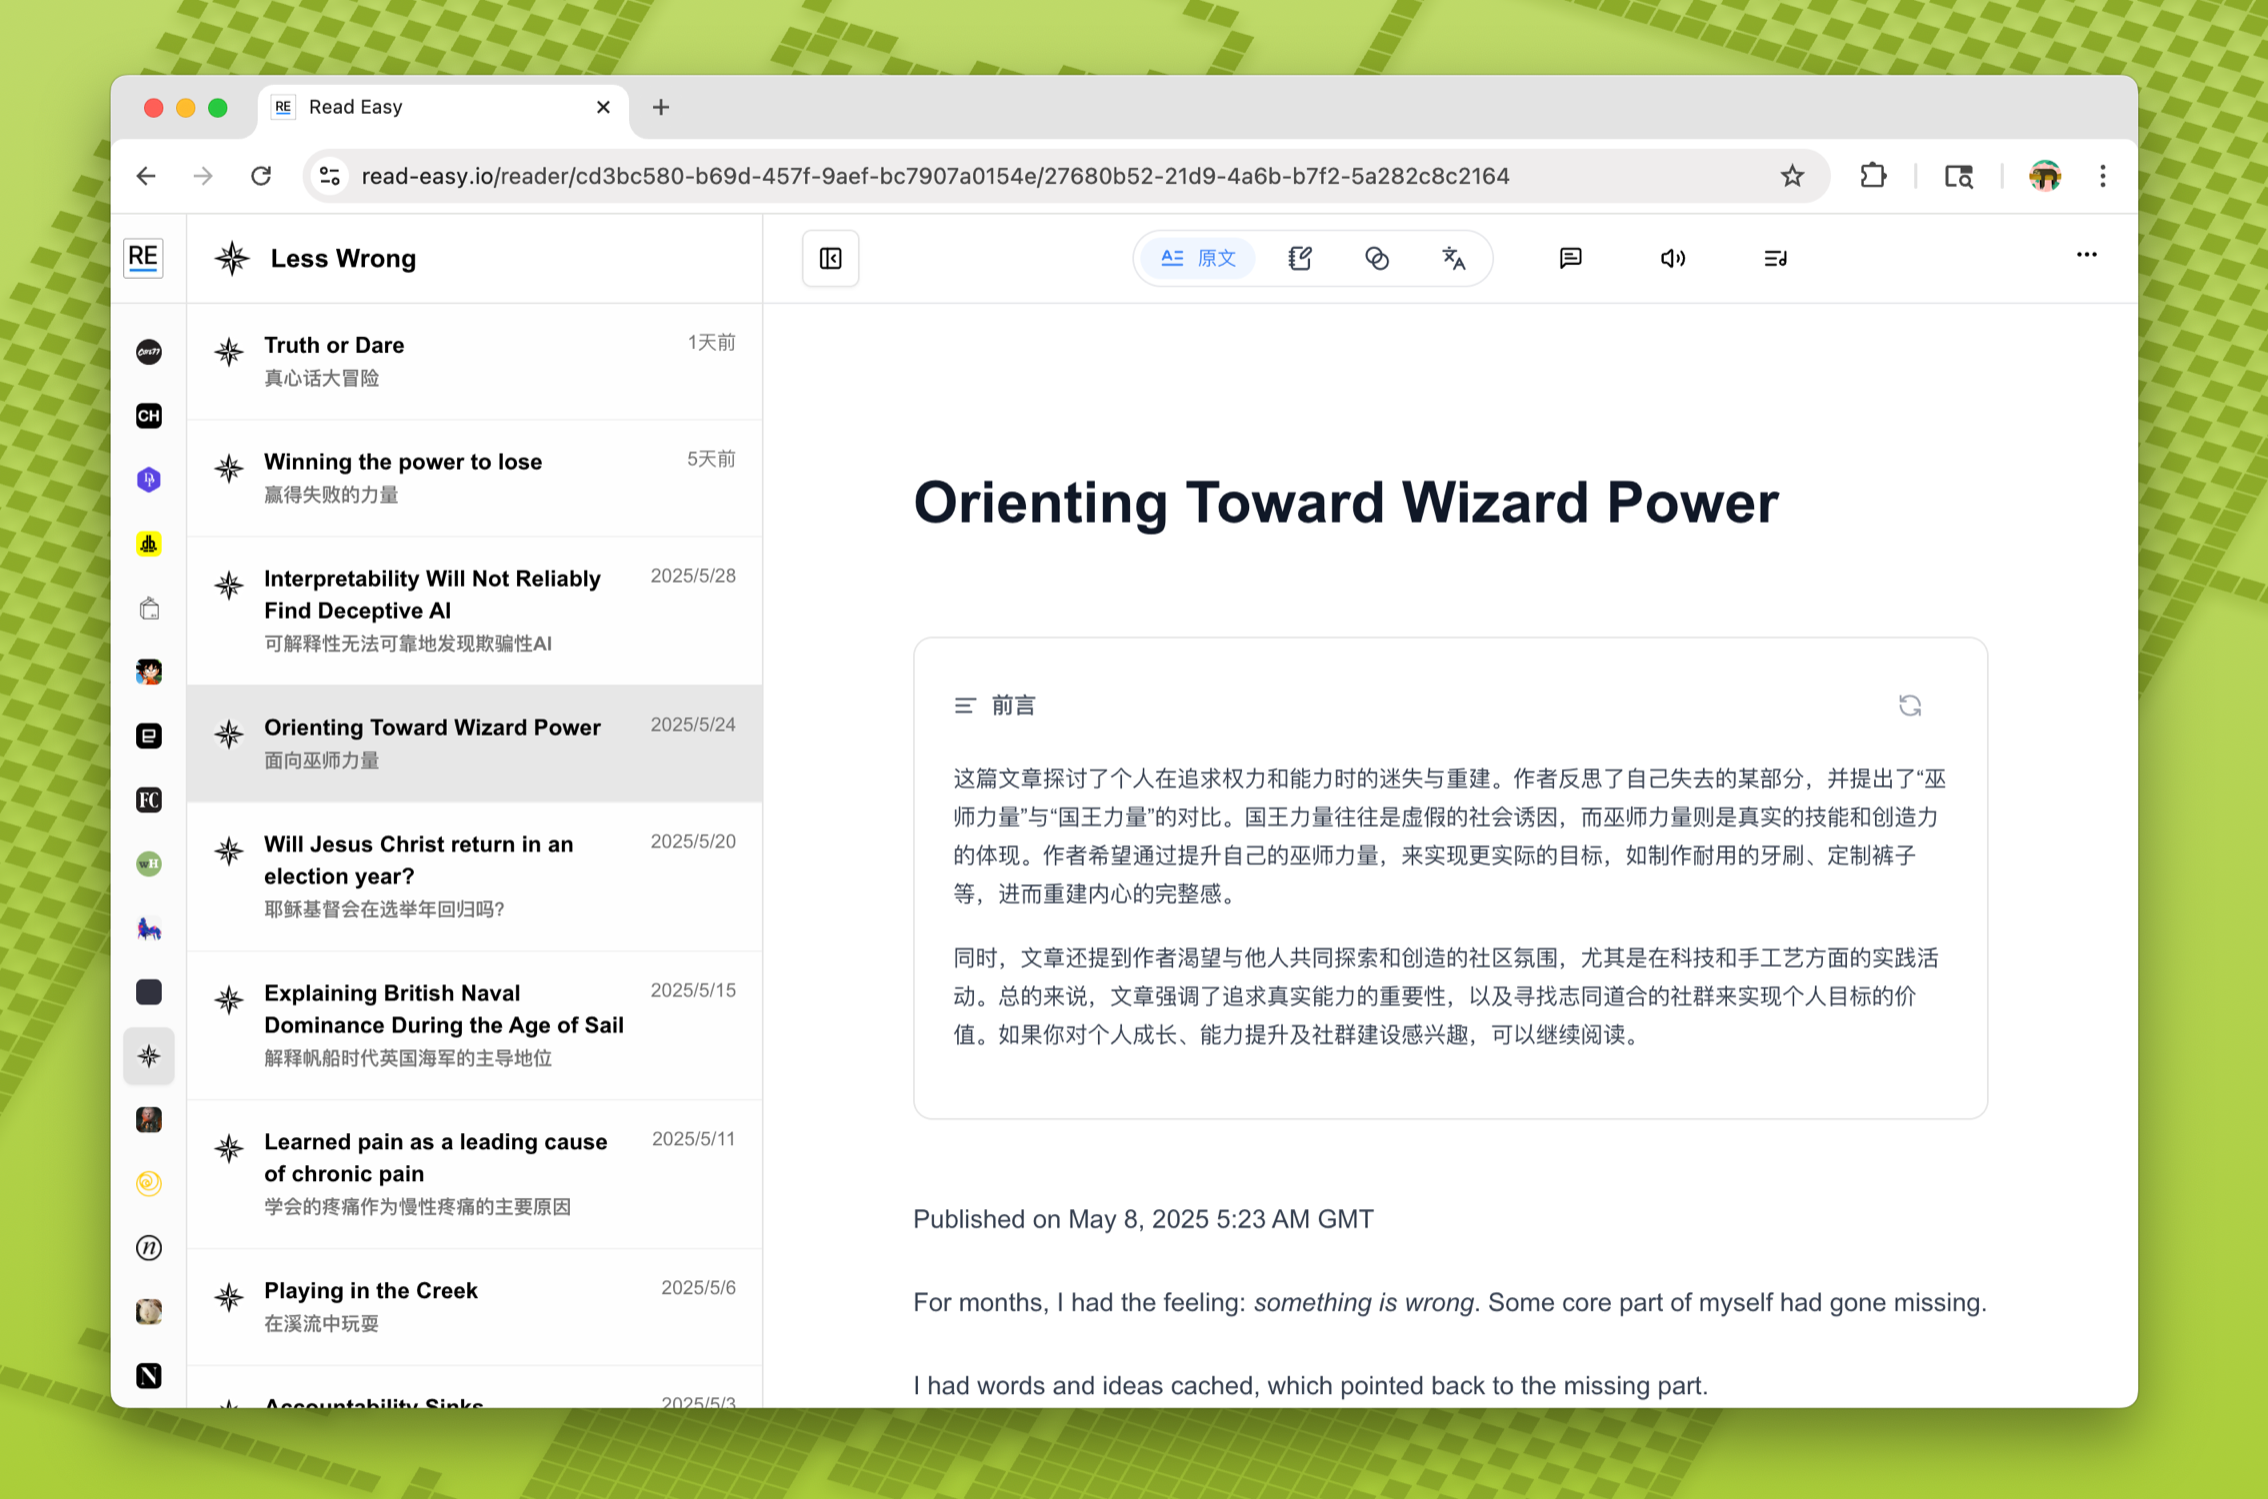Open the milk carton feed icon

149,608
